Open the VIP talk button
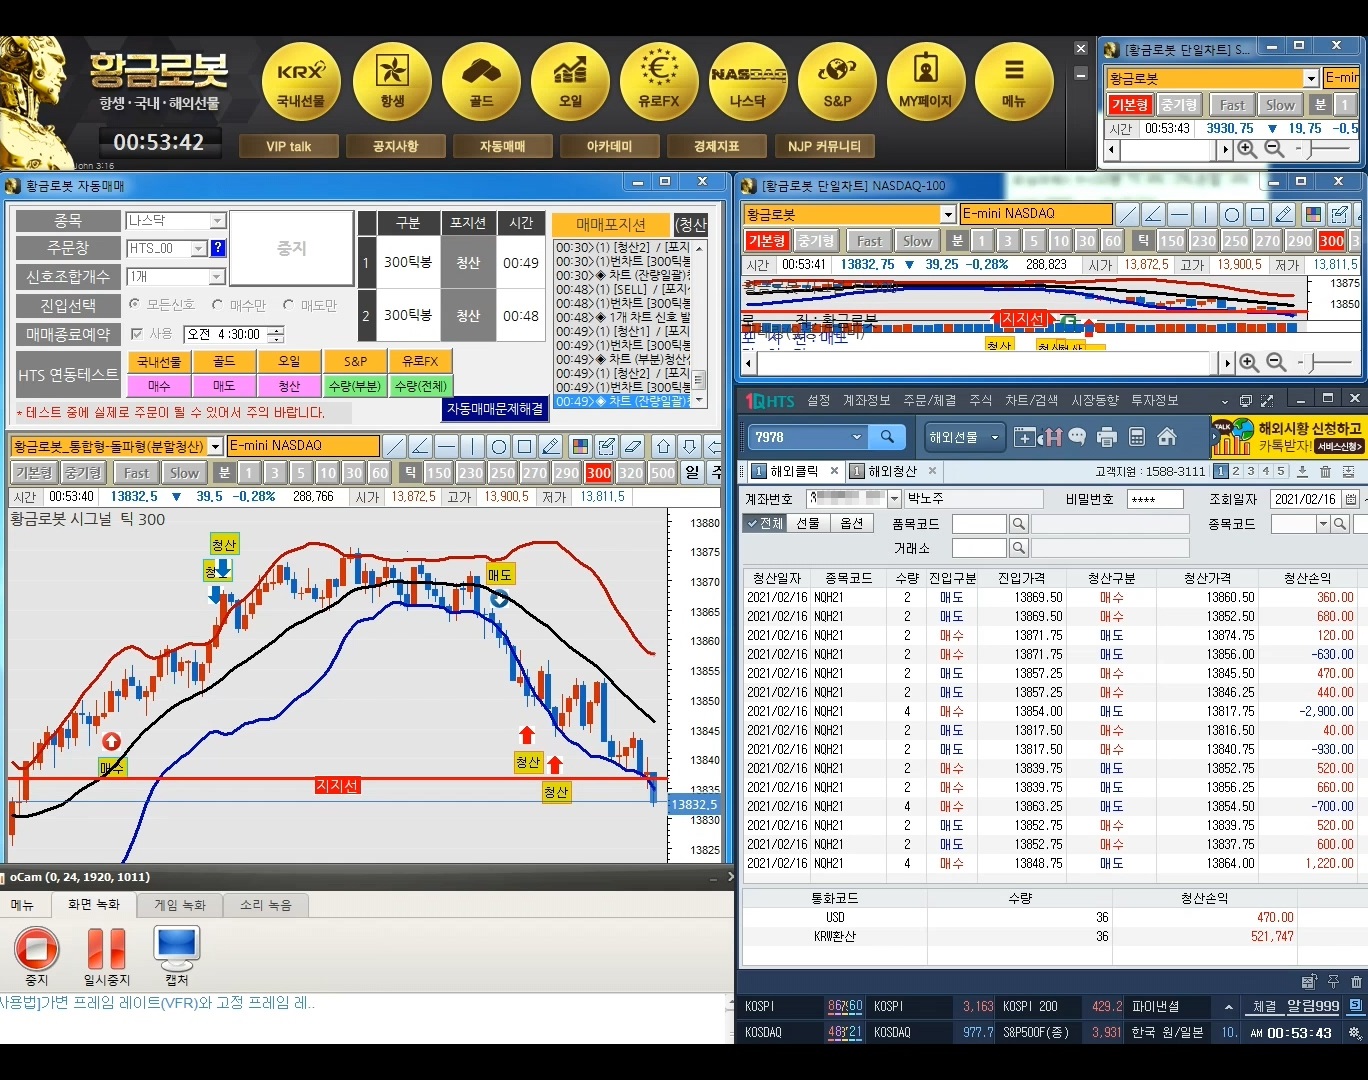 pos(289,146)
